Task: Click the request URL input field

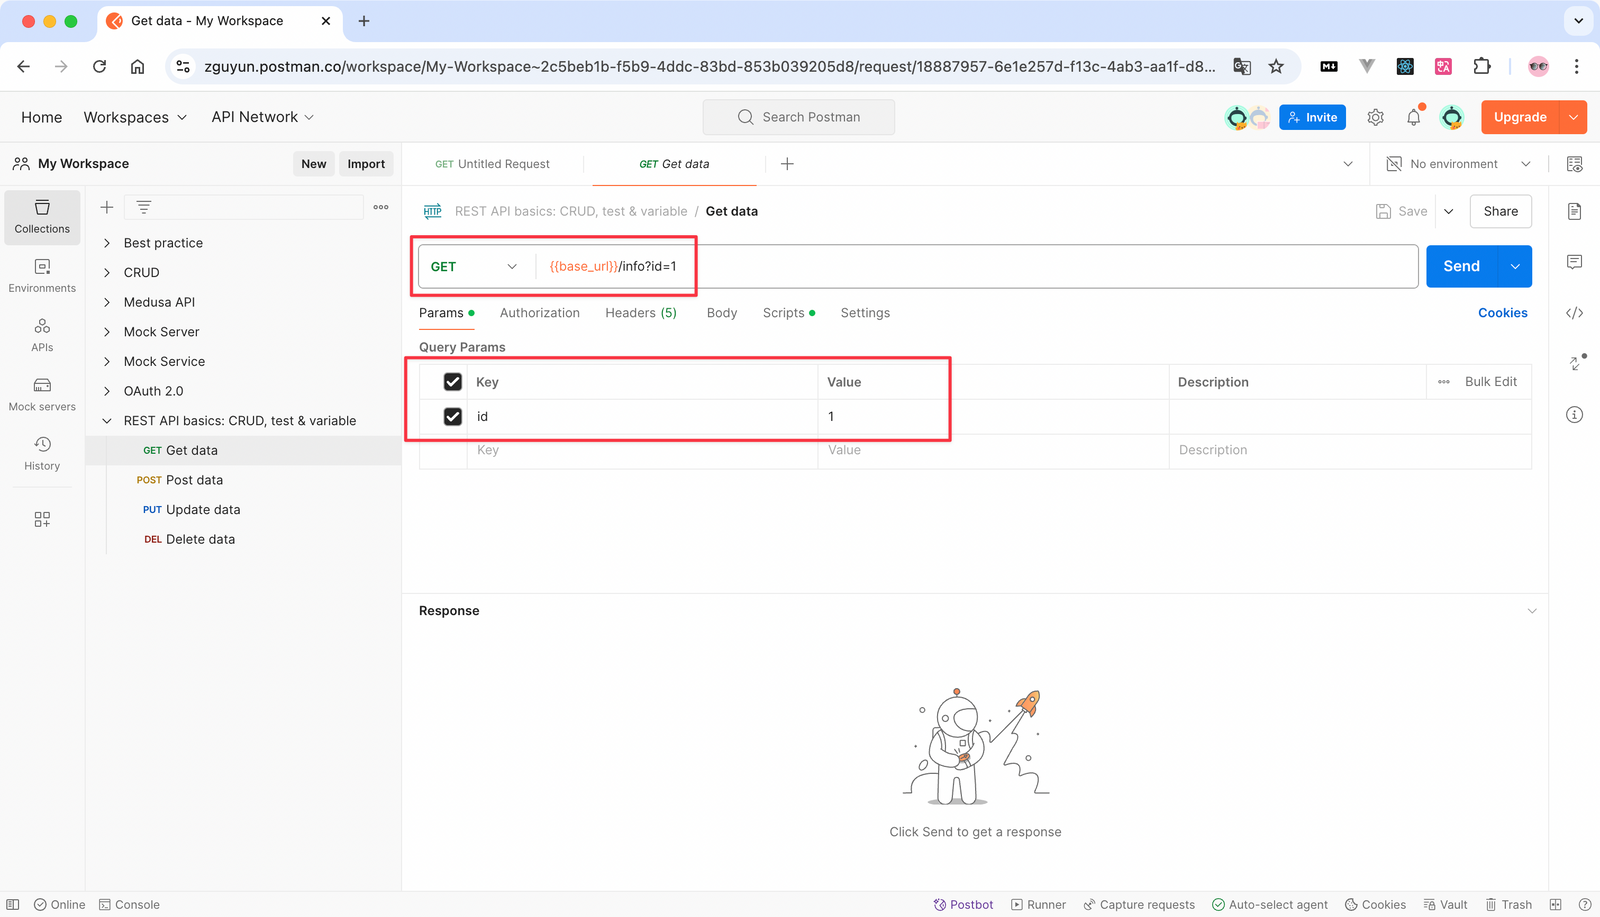Action: click(x=1000, y=267)
